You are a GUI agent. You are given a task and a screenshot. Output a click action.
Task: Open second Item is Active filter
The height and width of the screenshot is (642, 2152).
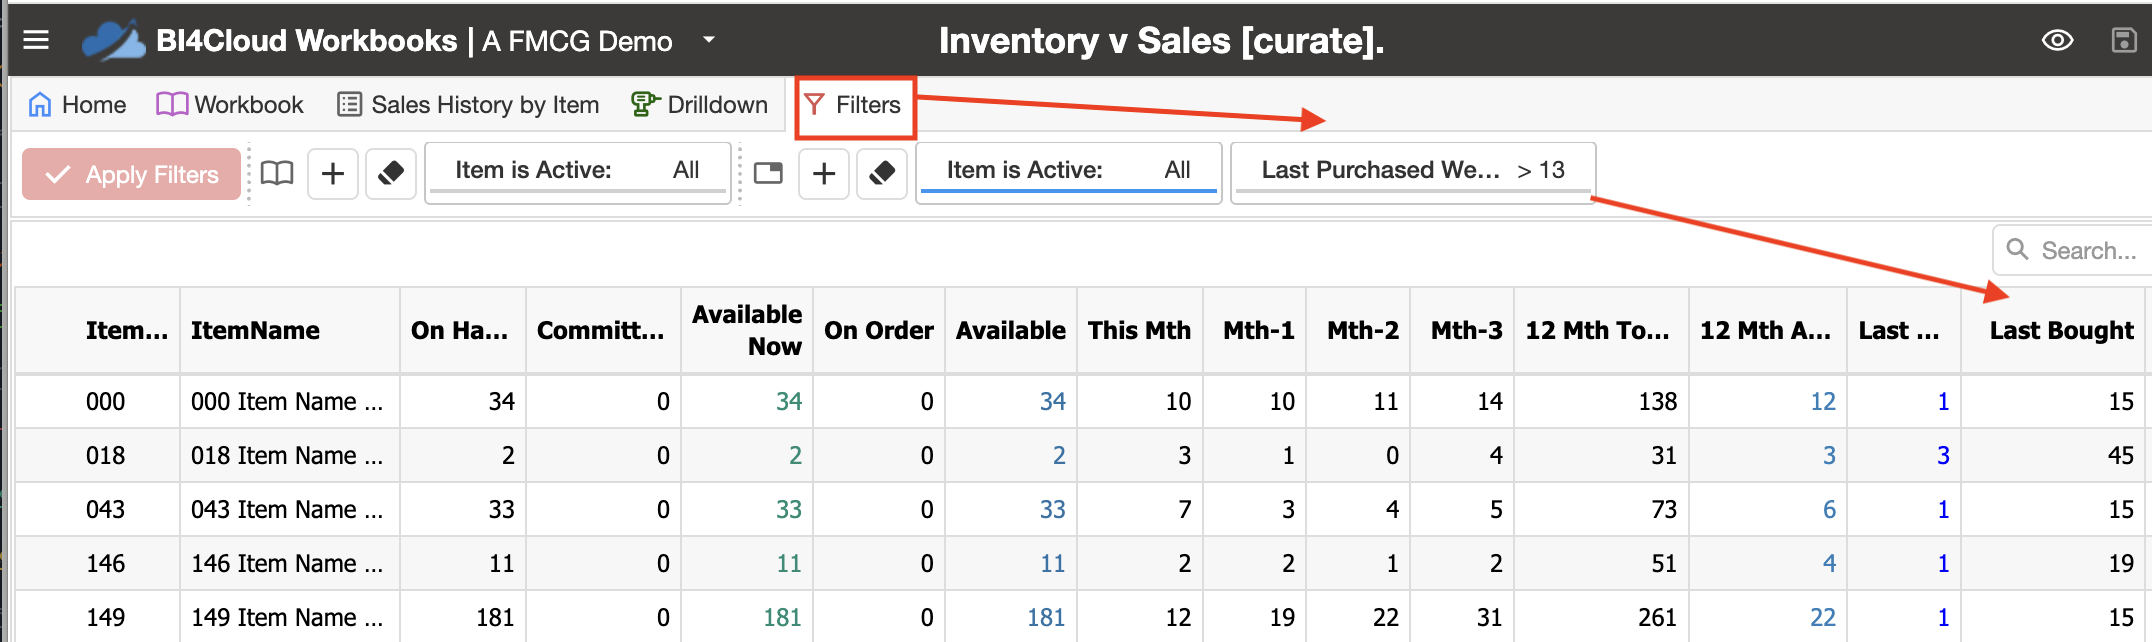1069,172
